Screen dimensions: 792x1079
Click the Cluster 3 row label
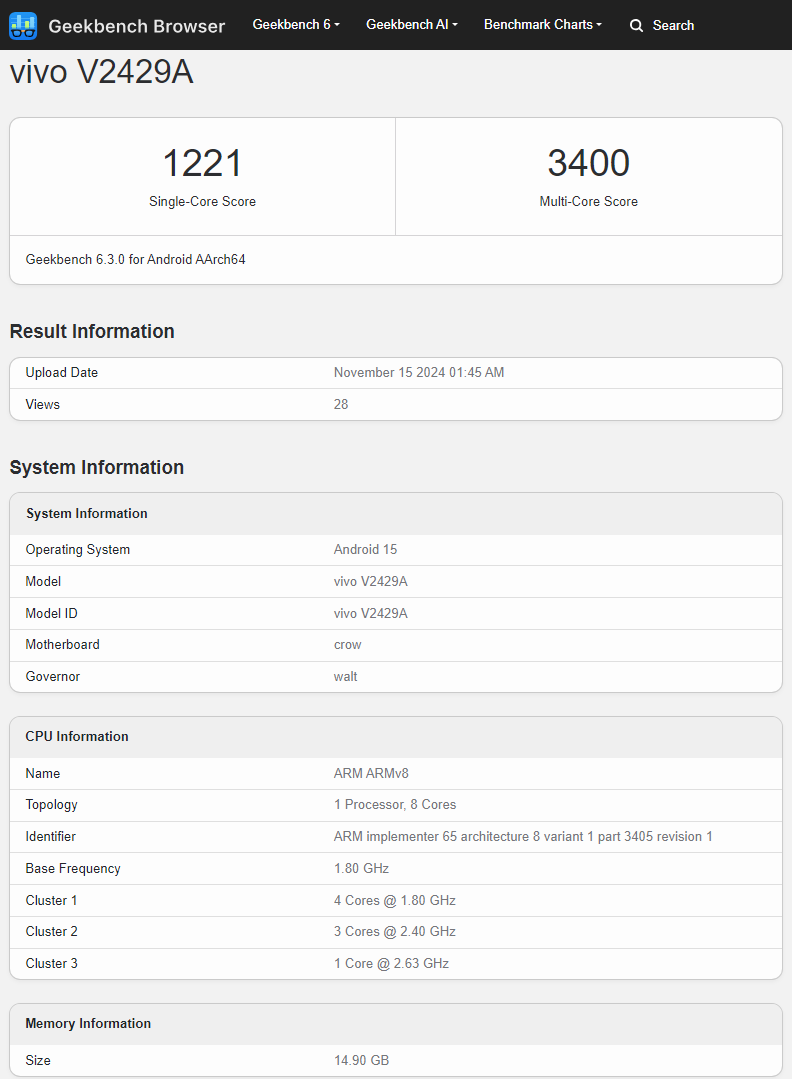click(52, 963)
